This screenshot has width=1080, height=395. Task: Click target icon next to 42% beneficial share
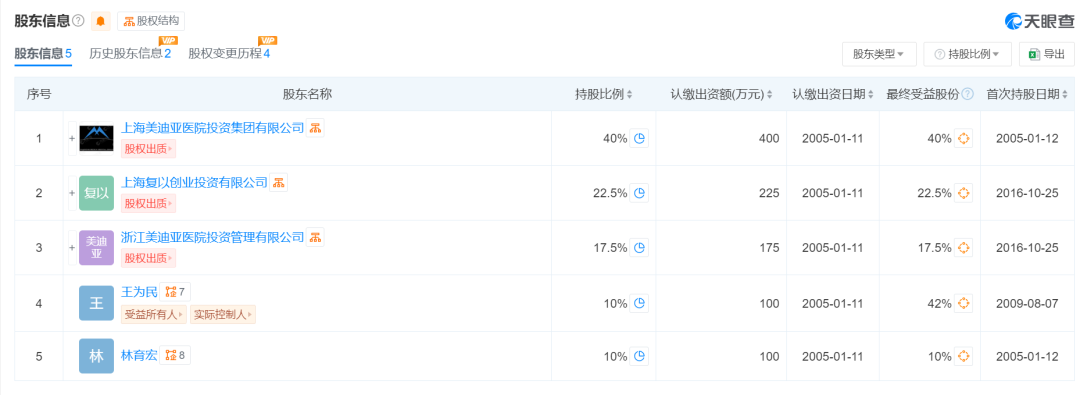[x=964, y=303]
